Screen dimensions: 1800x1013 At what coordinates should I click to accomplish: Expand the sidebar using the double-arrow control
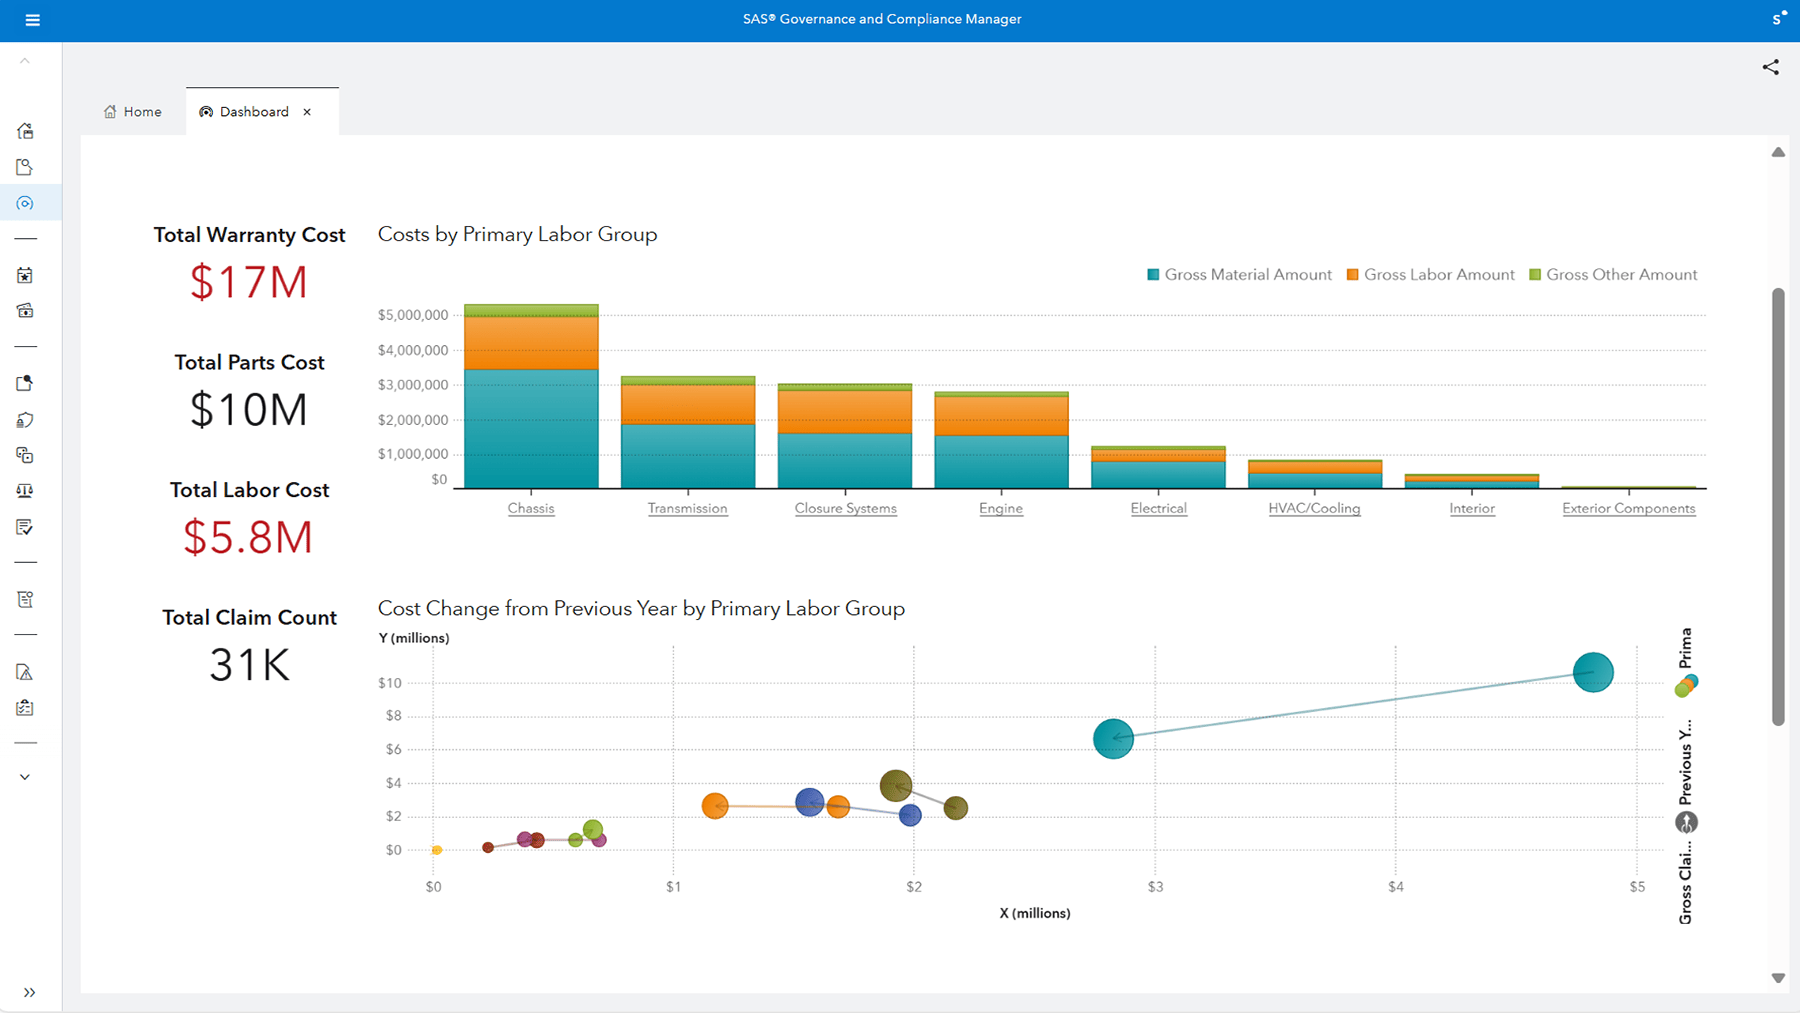click(29, 992)
